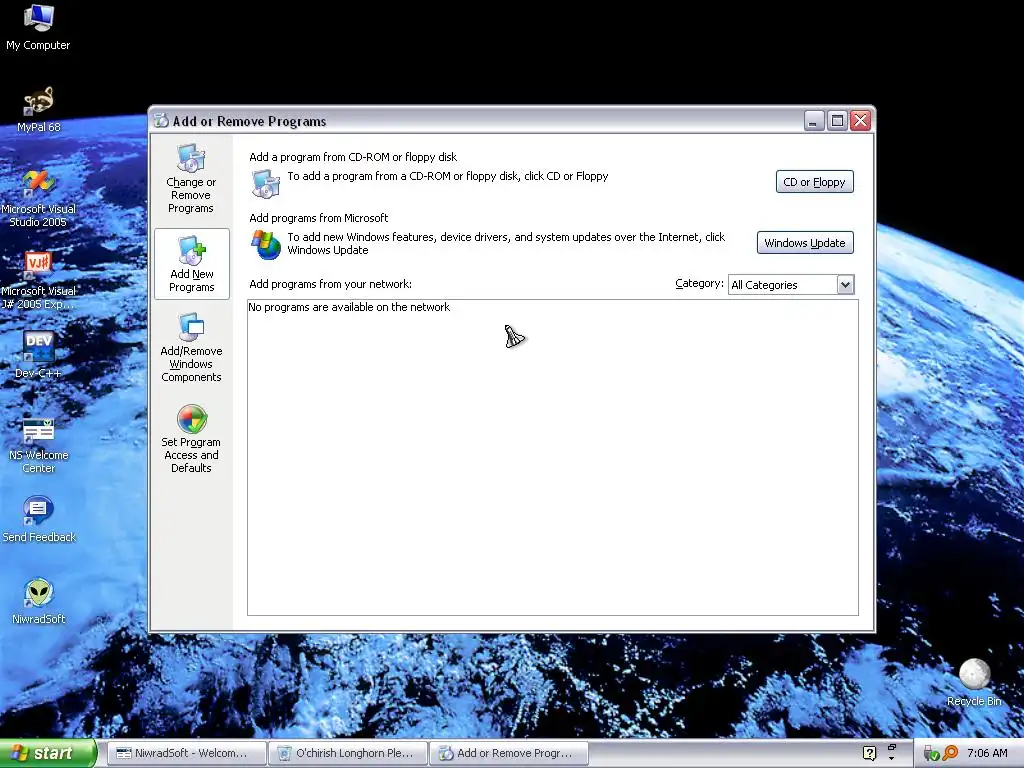Click the 'Add a program from CD-ROM or floppy disk' heading

353,157
